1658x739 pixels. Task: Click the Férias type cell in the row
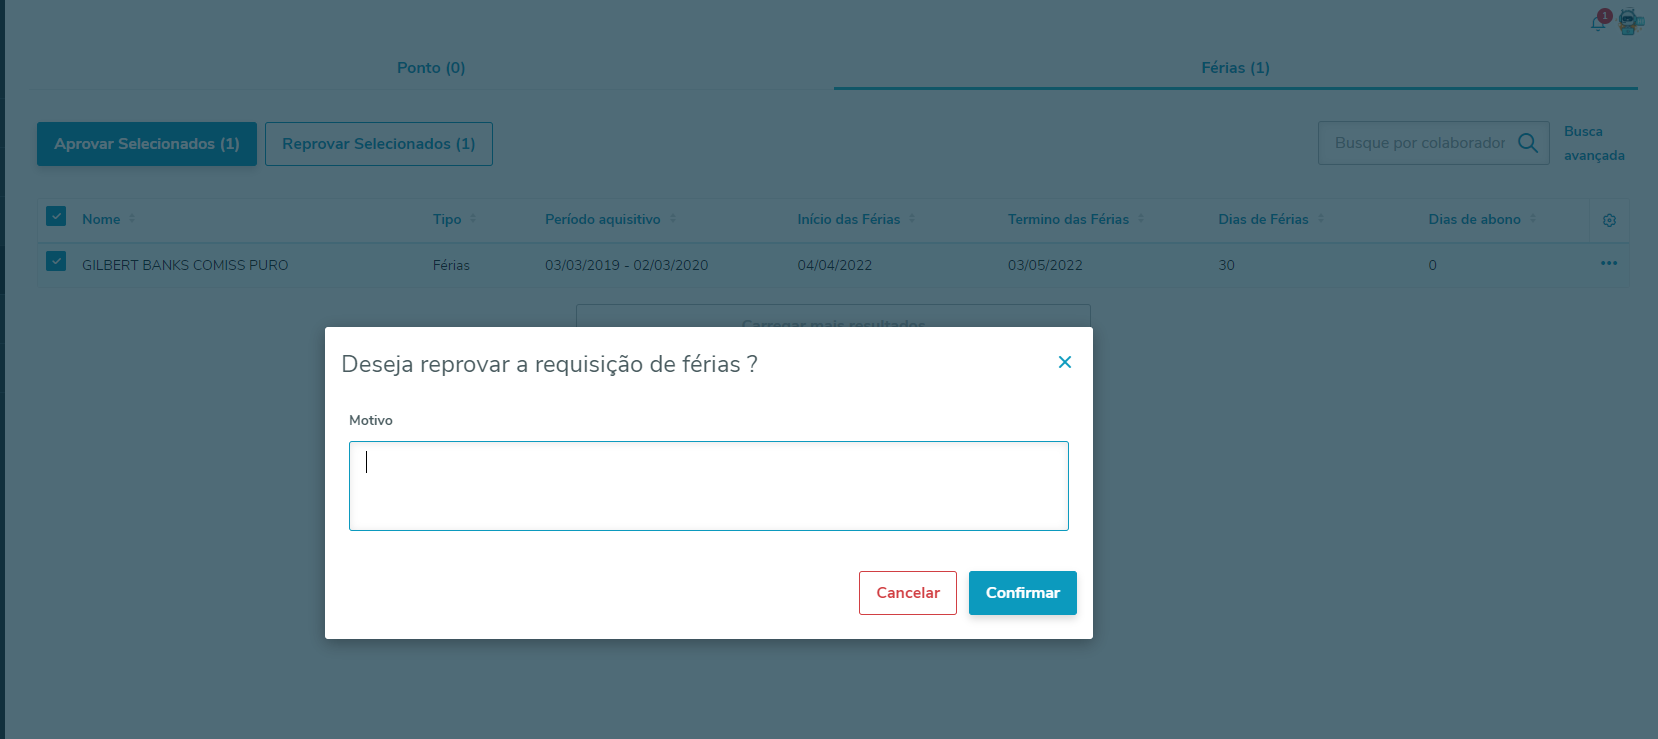point(451,265)
